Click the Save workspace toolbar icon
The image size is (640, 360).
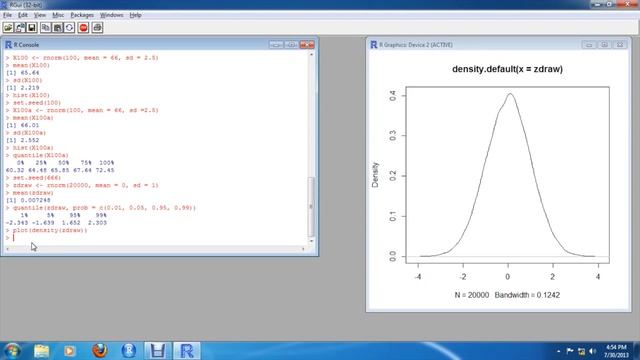[31, 28]
